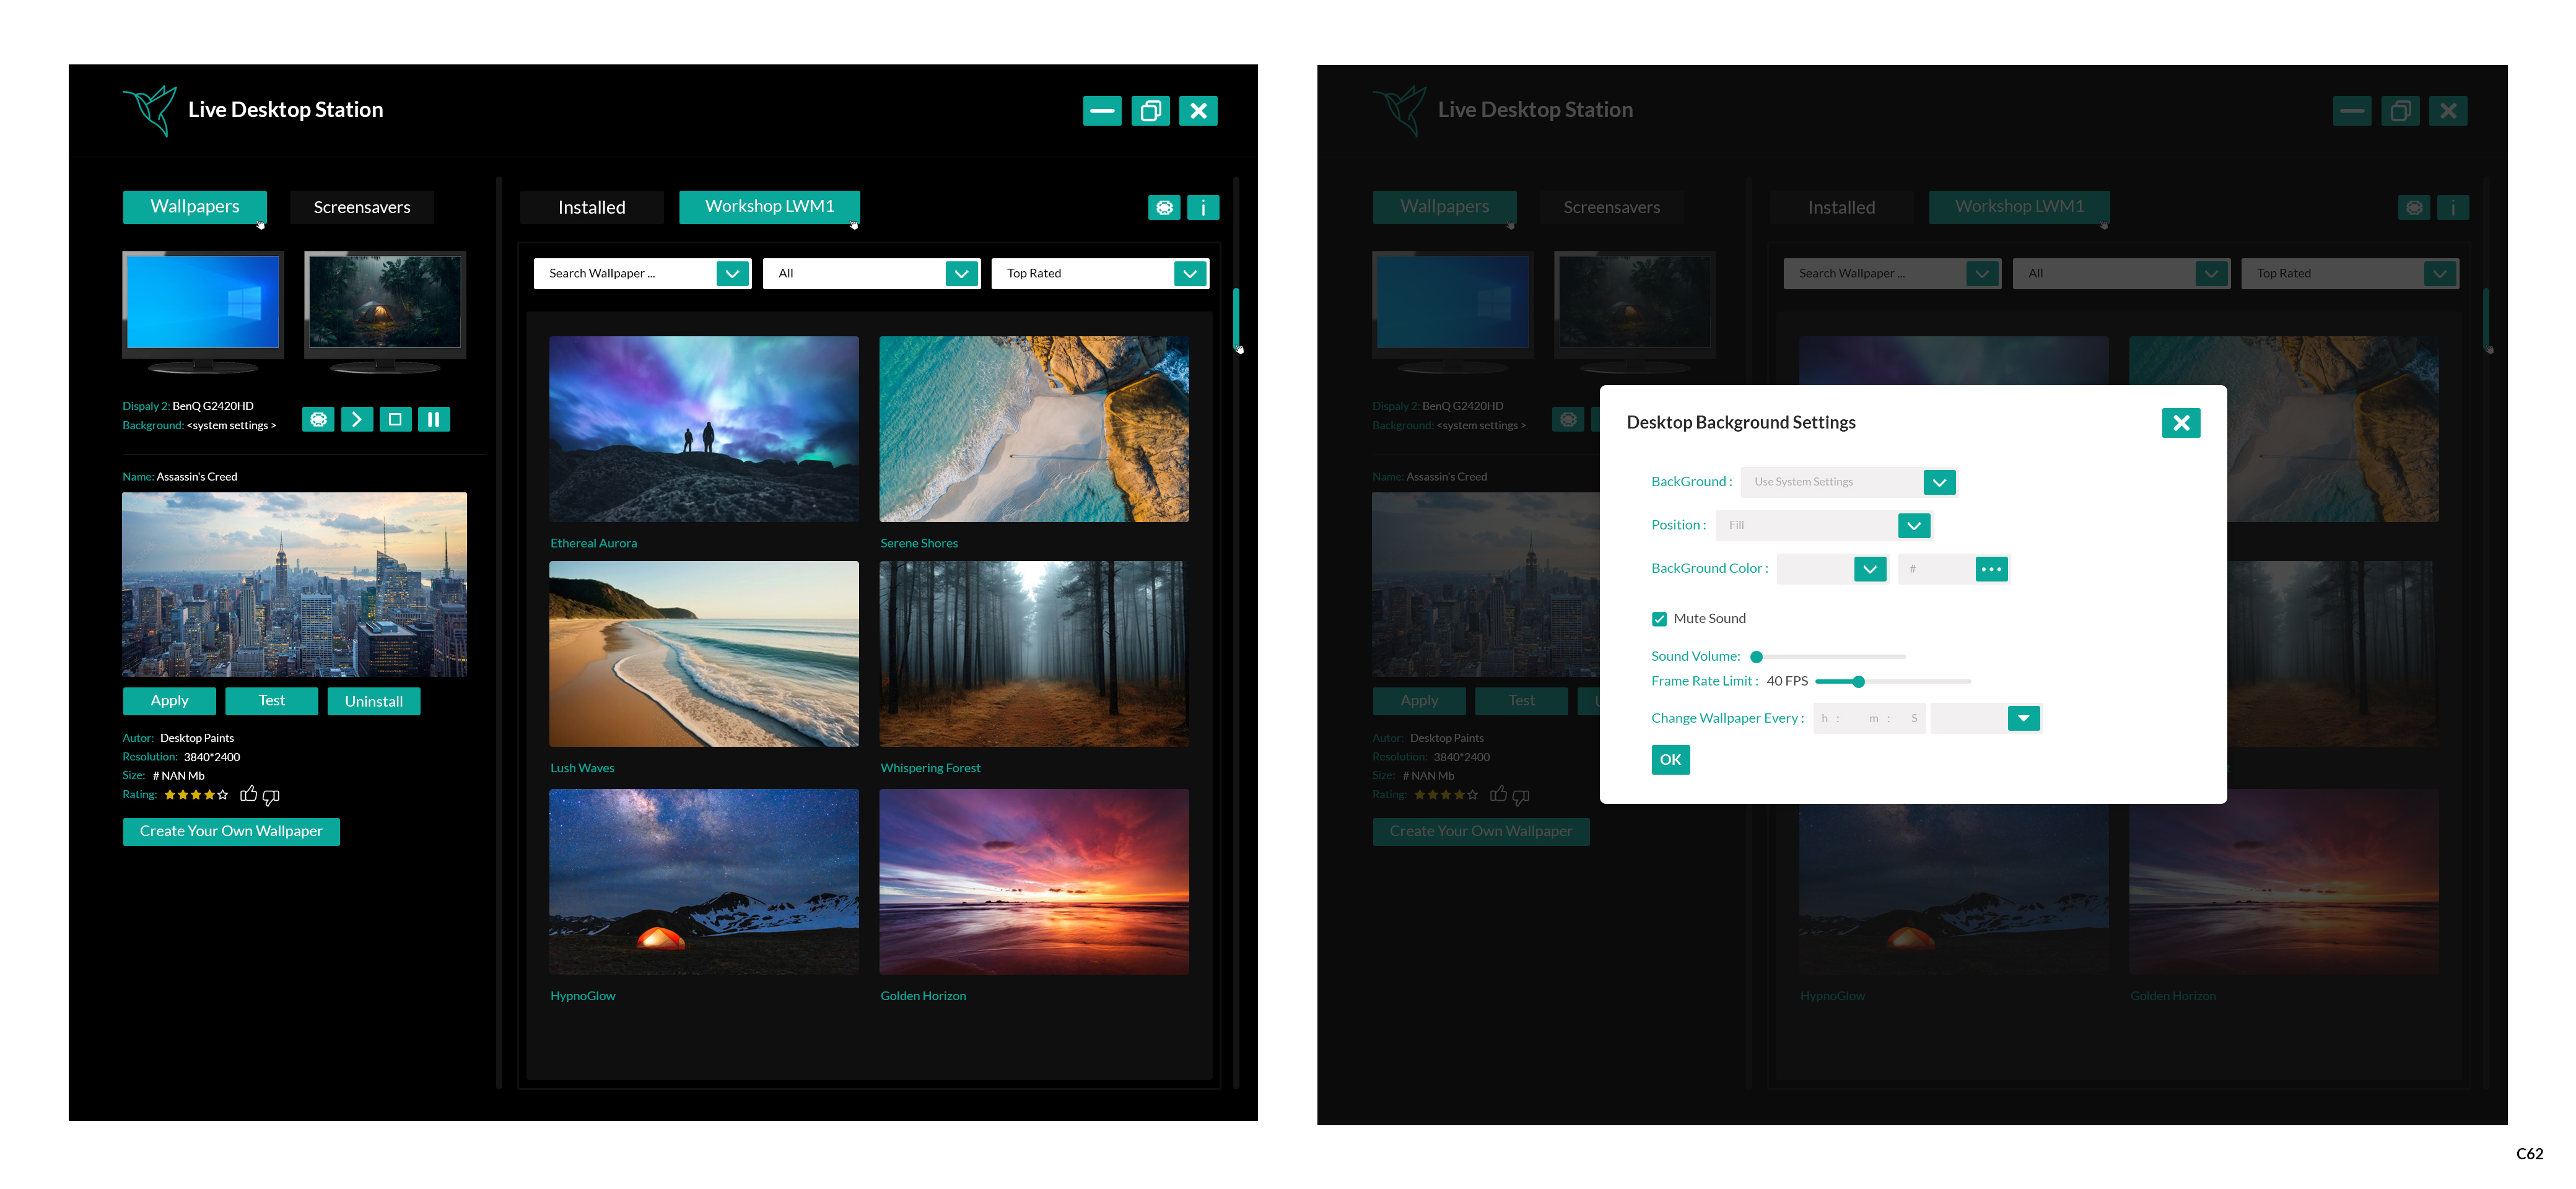Click the settings icon beside the info button
This screenshot has height=1189, width=2576.
coord(1164,207)
